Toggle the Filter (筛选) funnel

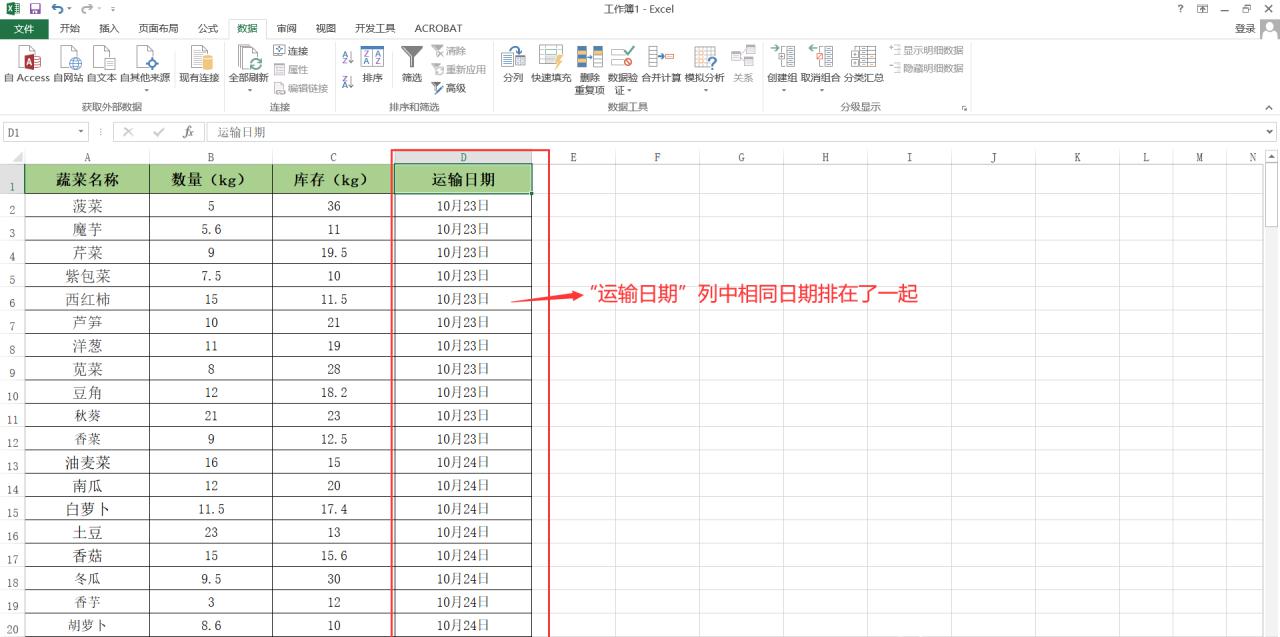pos(412,65)
